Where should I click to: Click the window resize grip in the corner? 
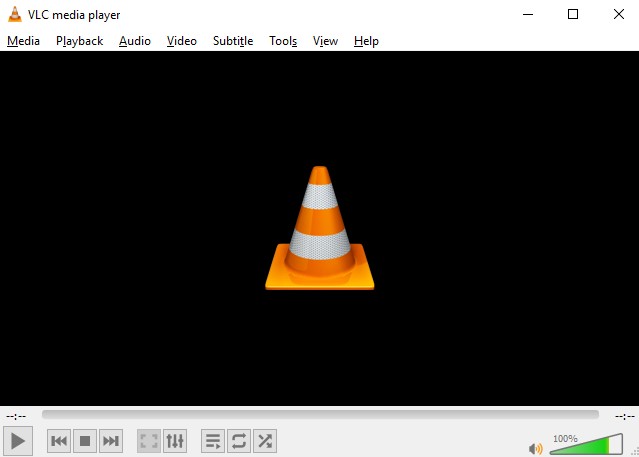(x=635, y=453)
